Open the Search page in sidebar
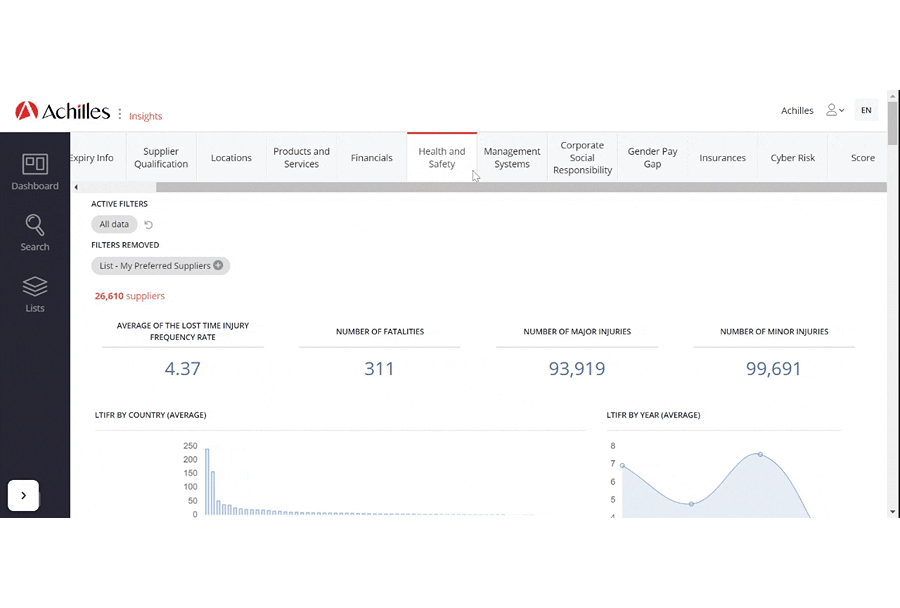The width and height of the screenshot is (900, 608). 35,232
